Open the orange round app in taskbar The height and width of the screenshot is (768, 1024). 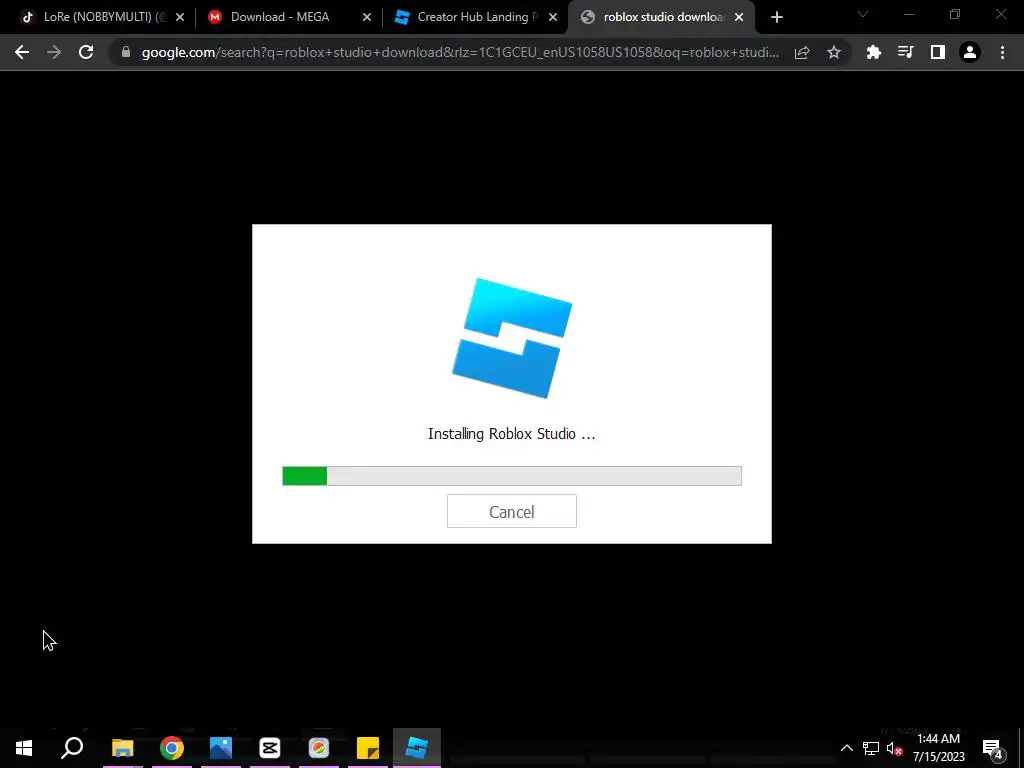319,748
